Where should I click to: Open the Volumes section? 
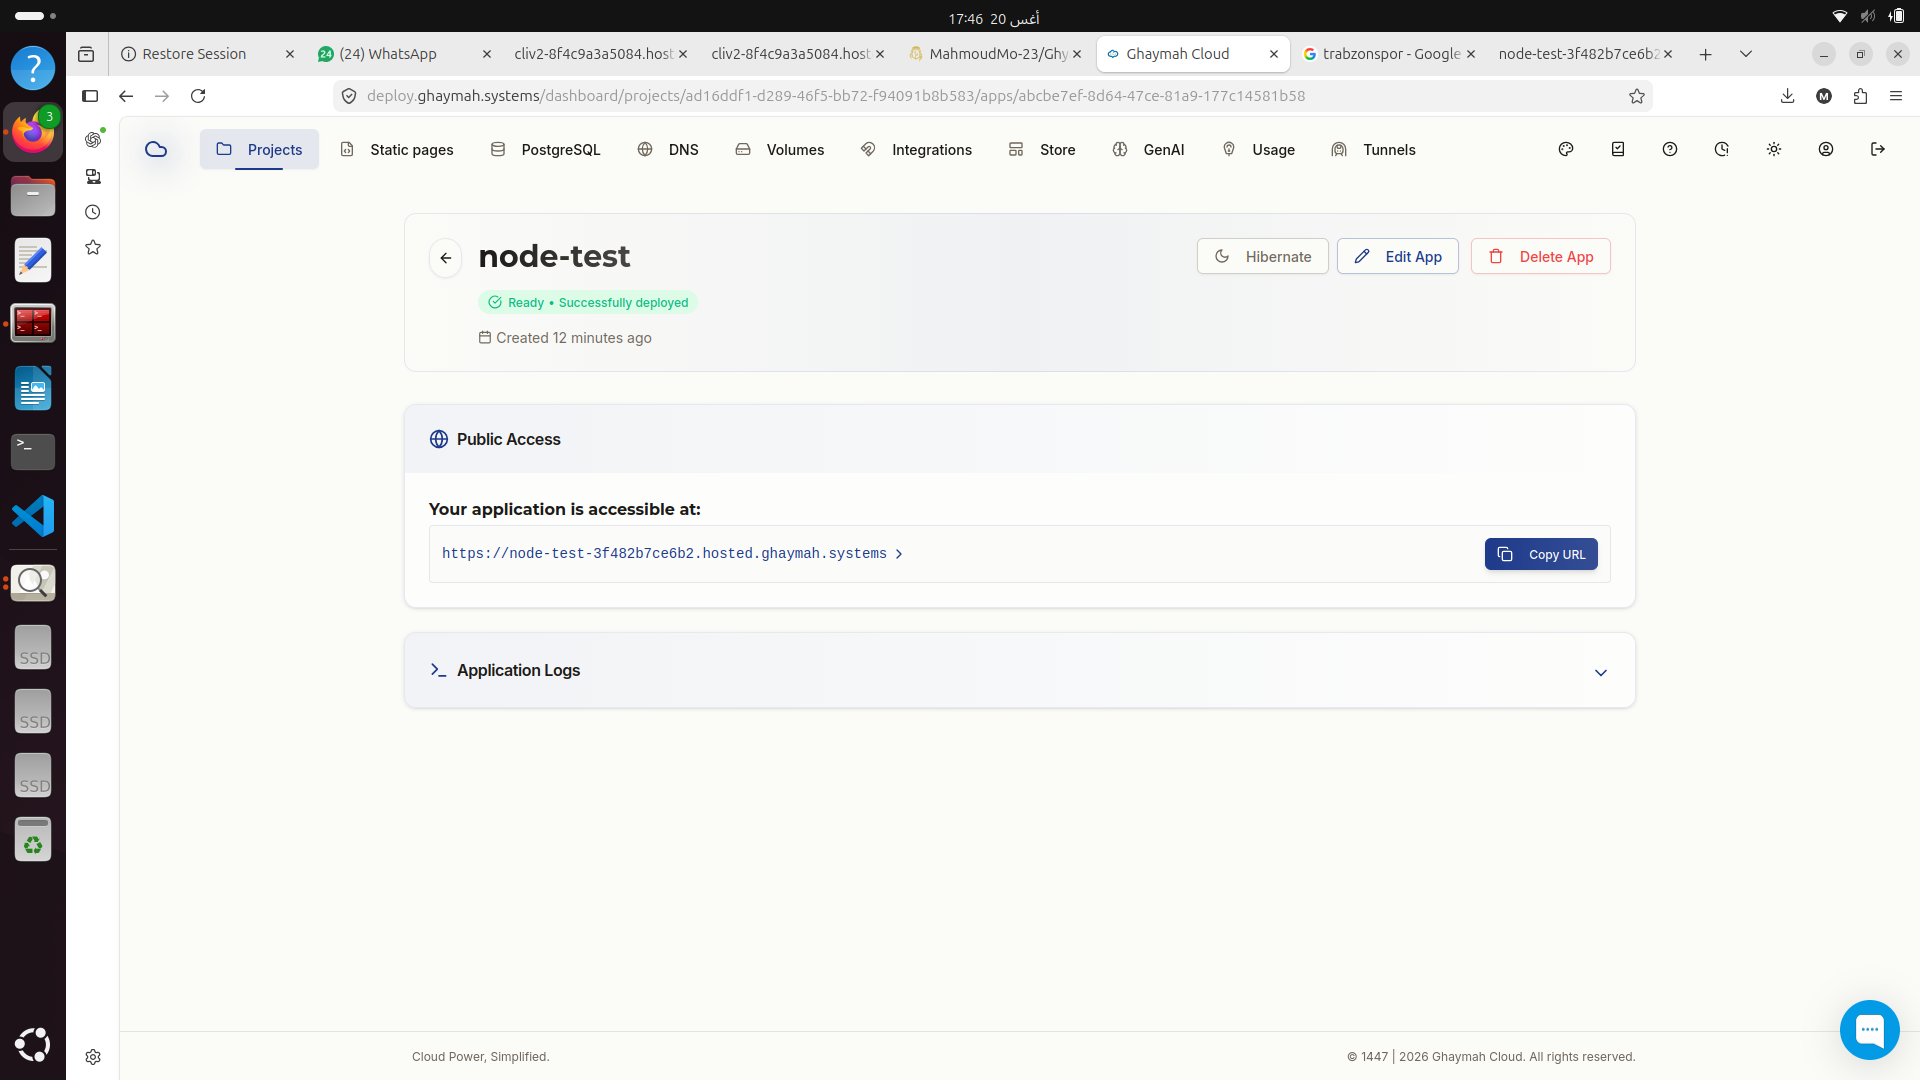780,150
